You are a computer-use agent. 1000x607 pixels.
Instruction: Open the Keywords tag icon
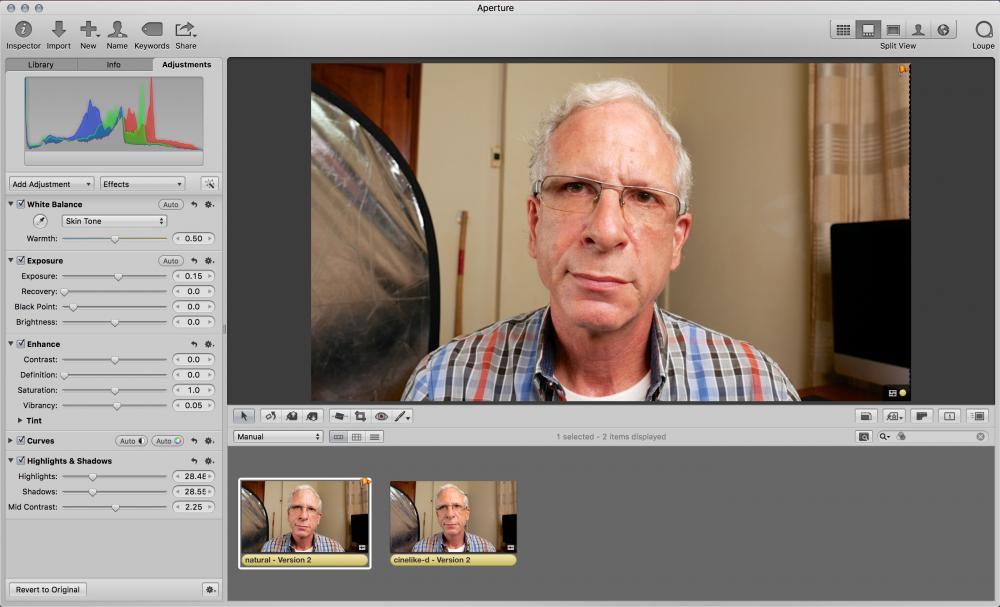(x=151, y=30)
